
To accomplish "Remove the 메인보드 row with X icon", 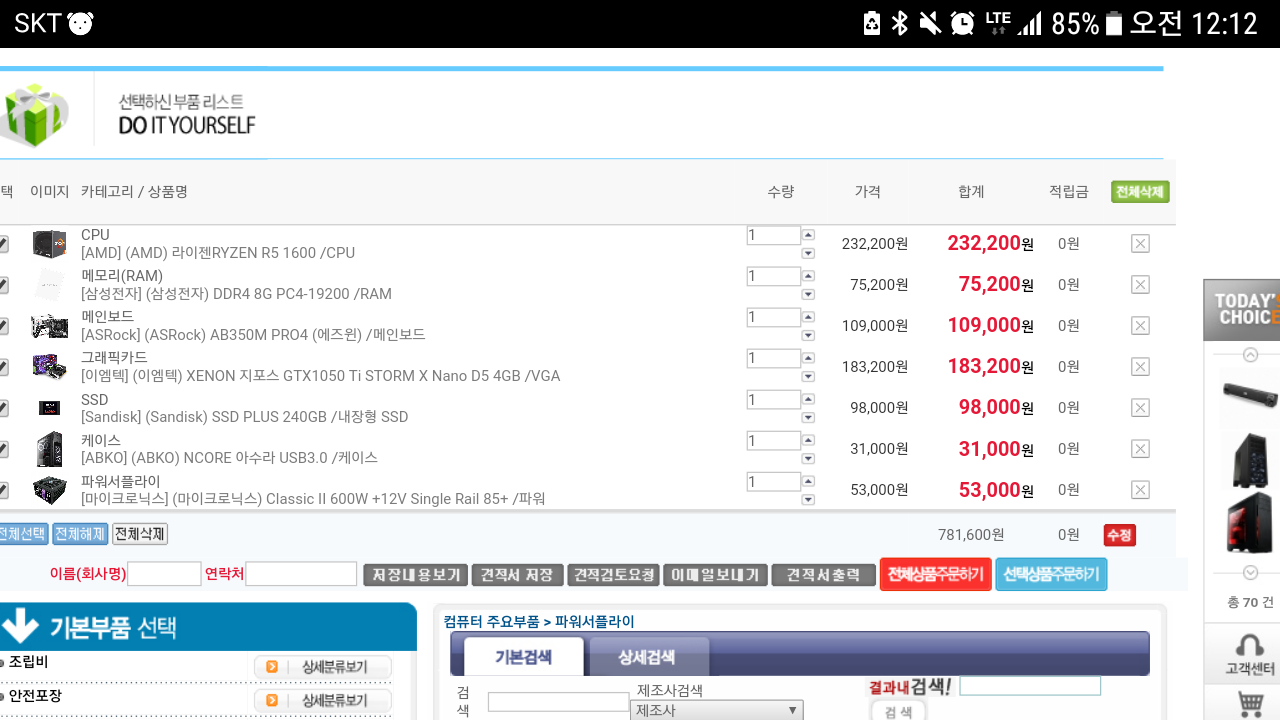I will click(1140, 326).
